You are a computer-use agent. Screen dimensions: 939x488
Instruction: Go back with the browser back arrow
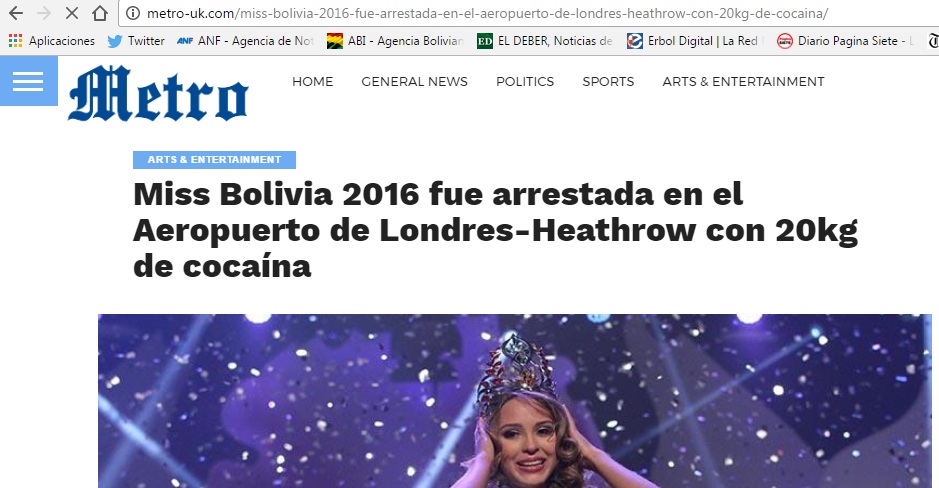(x=16, y=13)
